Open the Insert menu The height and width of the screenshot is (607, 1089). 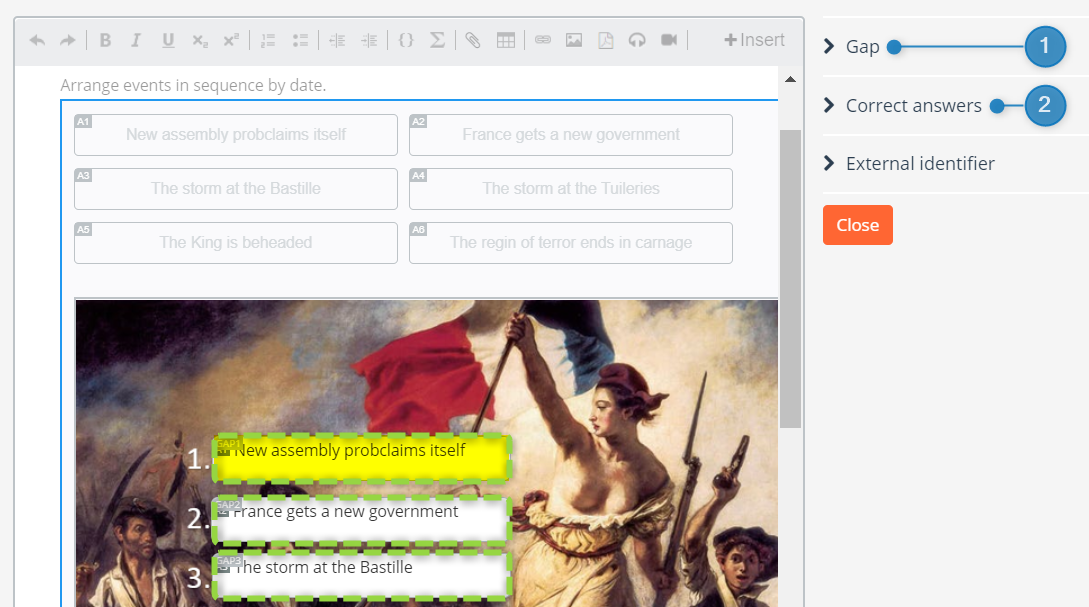pos(754,40)
